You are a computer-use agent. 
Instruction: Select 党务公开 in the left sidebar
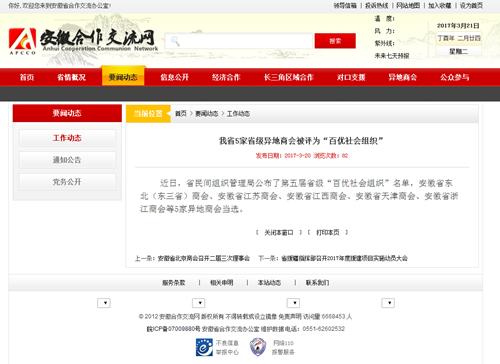tap(67, 182)
